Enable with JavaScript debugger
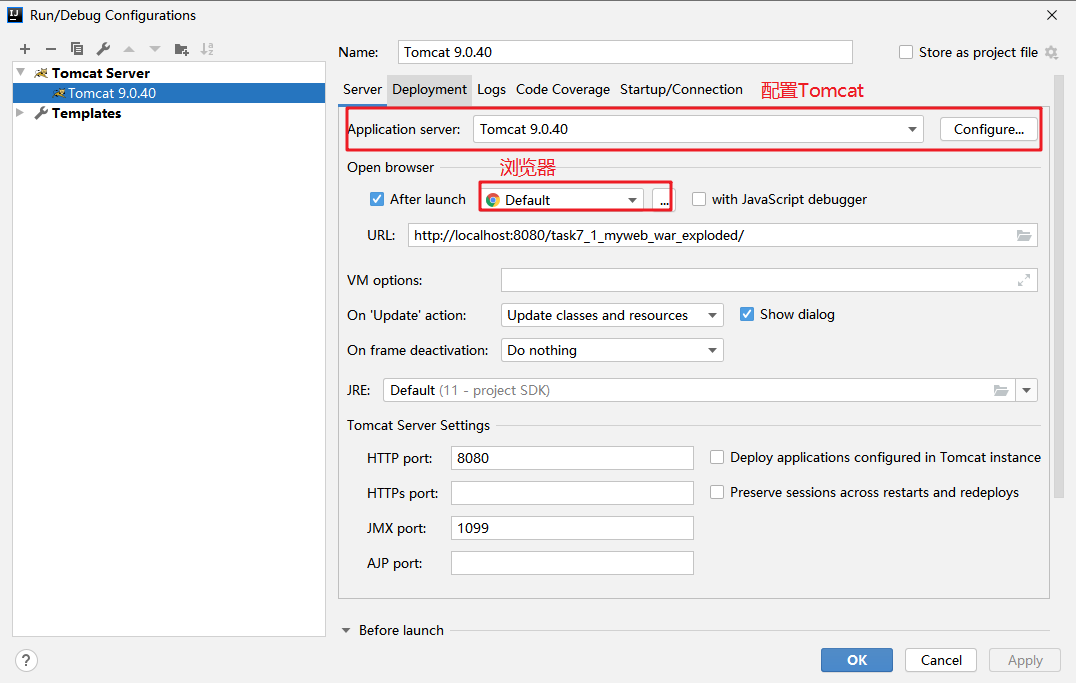This screenshot has width=1076, height=683. (699, 199)
